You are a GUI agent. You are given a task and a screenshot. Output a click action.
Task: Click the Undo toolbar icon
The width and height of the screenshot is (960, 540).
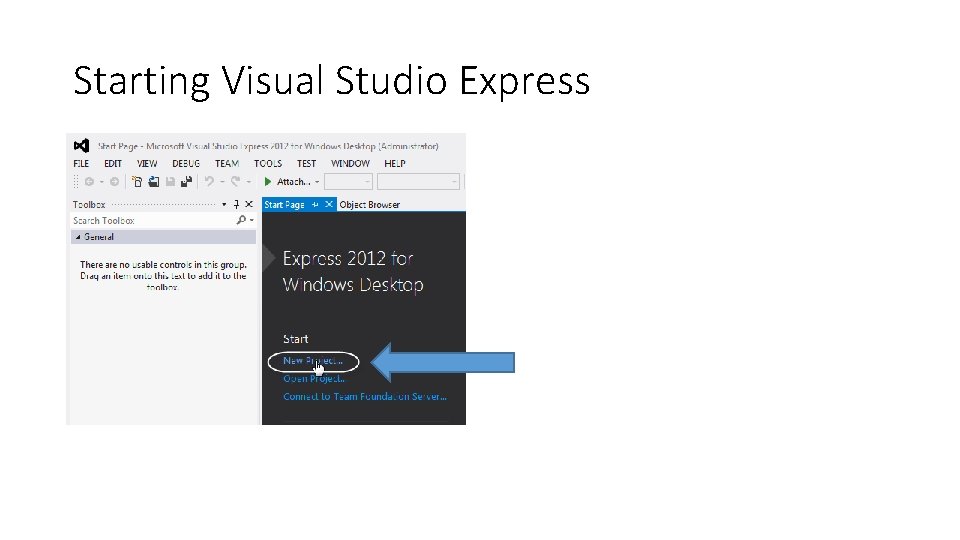pyautogui.click(x=209, y=182)
